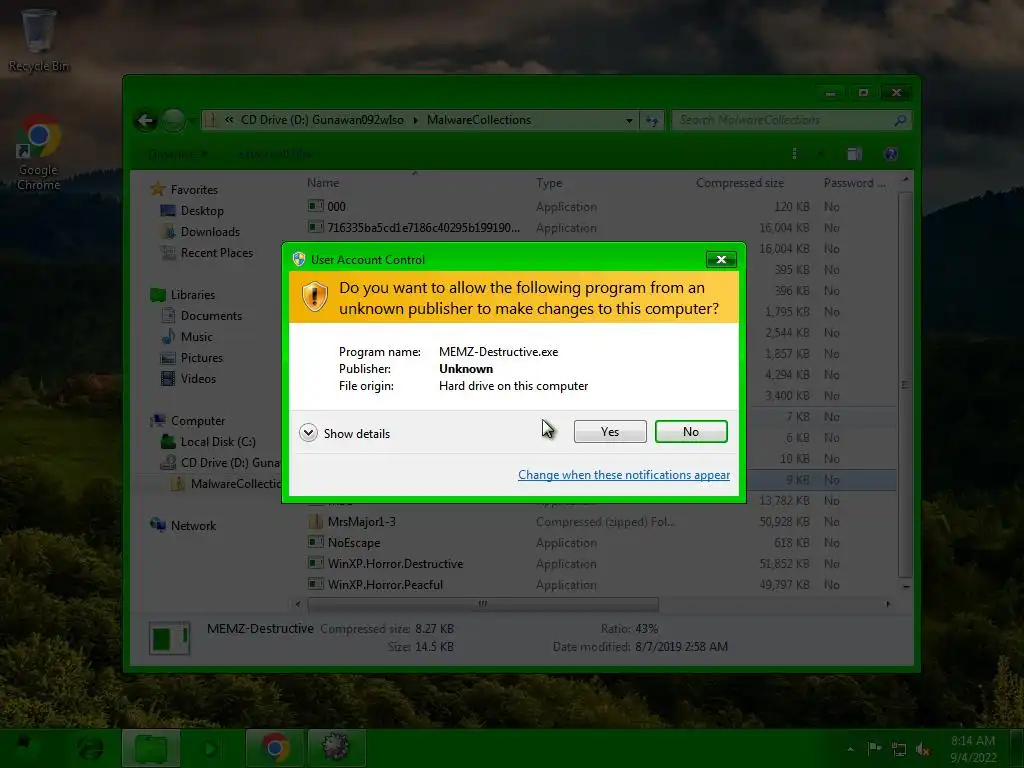The height and width of the screenshot is (768, 1024).
Task: Toggle the preview pane icon
Action: tap(854, 154)
